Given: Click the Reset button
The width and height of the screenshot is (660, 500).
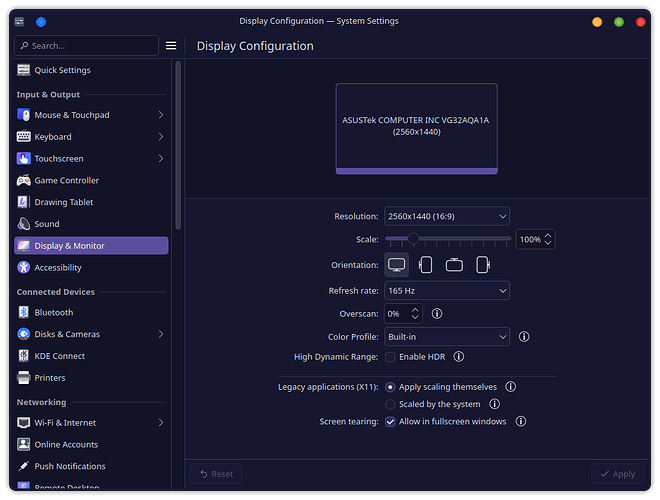Looking at the screenshot, I should (216, 474).
